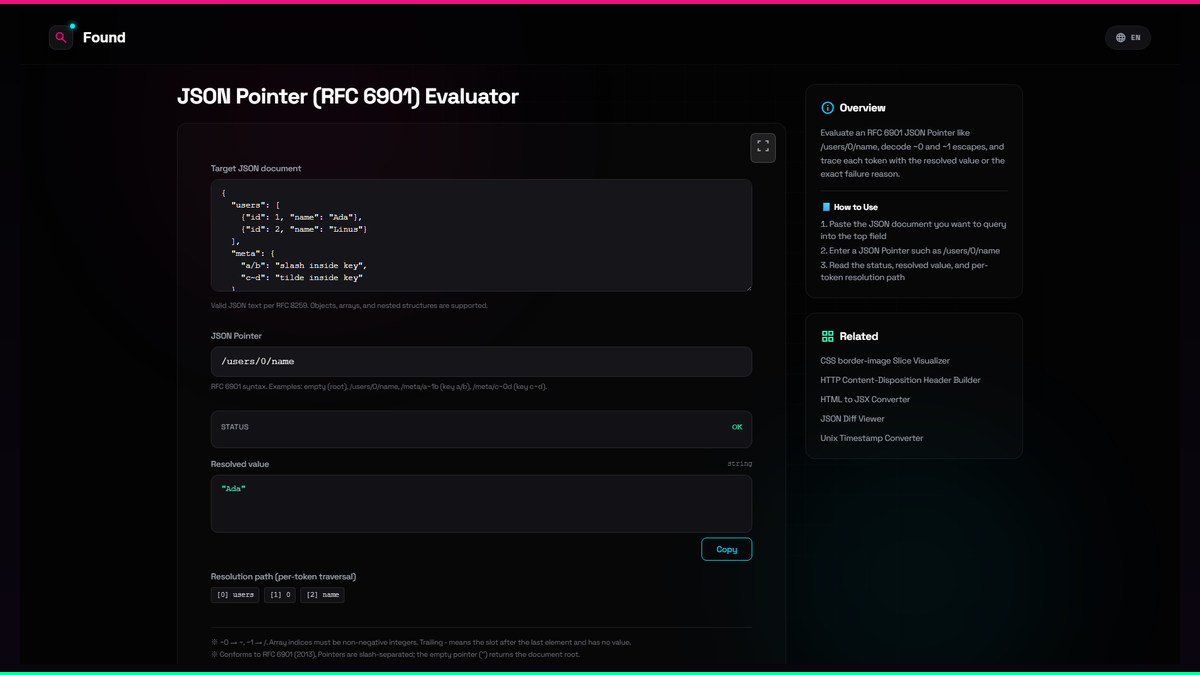Open JSON Diff Viewer link
This screenshot has height=675, width=1200.
tap(853, 419)
